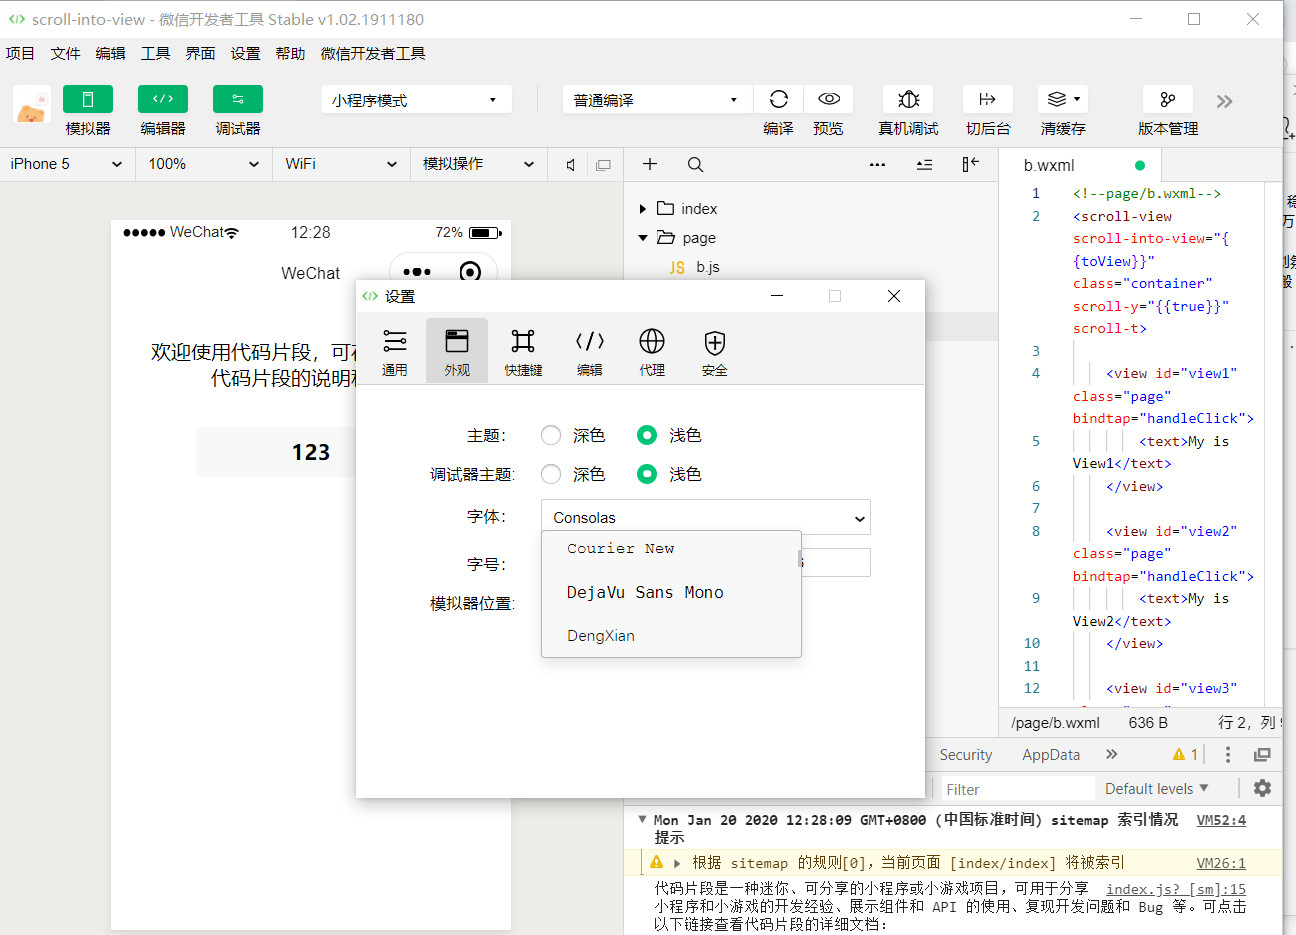Open the 工具 menu

pos(155,54)
